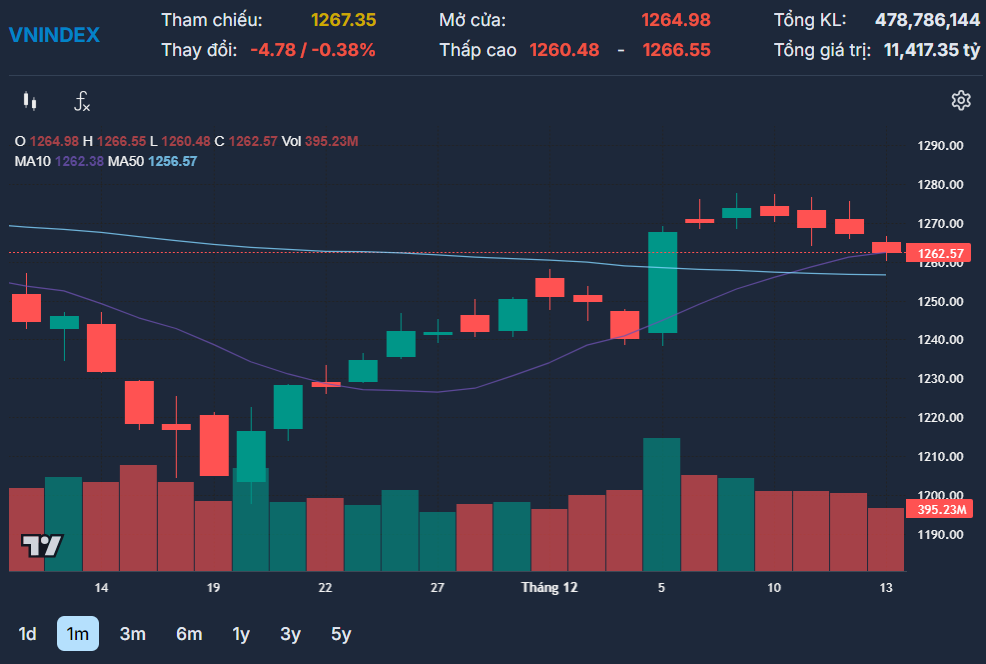Click the TradingView logo on chart
The image size is (986, 664).
pyautogui.click(x=42, y=545)
